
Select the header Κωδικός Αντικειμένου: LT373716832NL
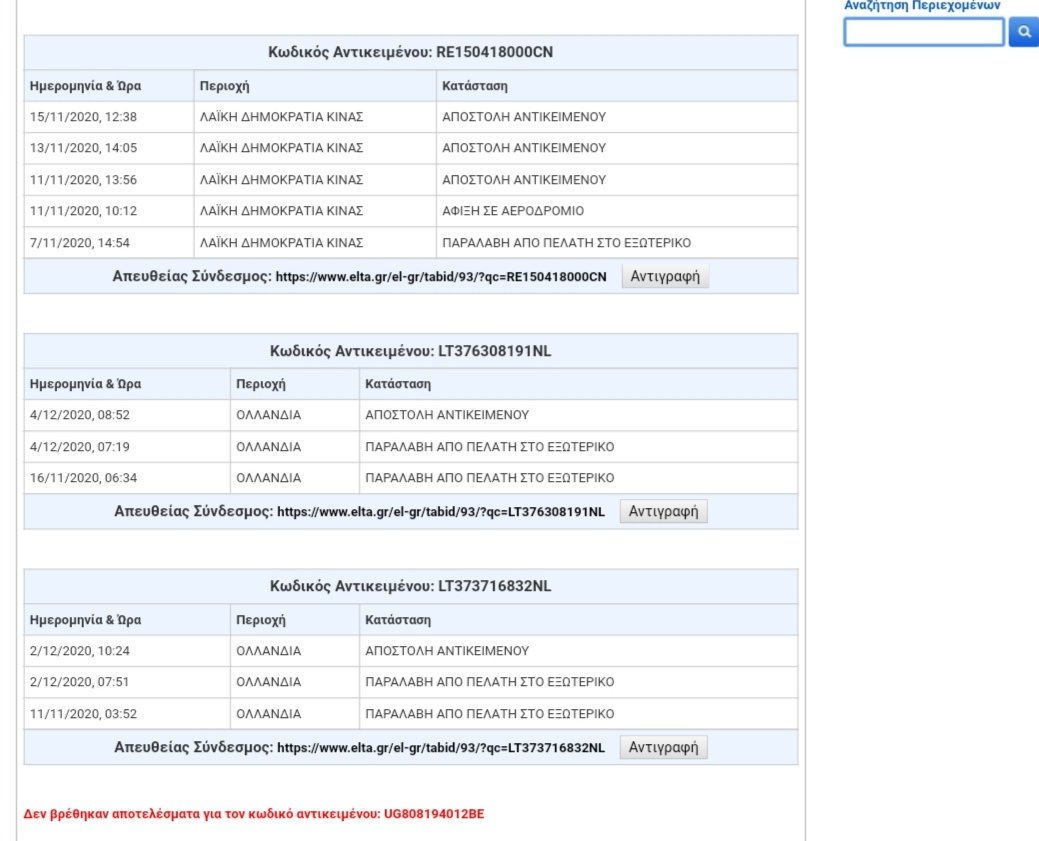pyautogui.click(x=410, y=587)
